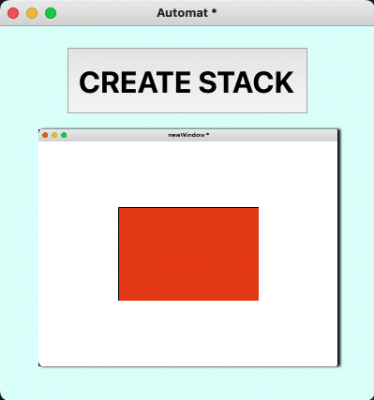Click white area left of red rectangle
This screenshot has height=400, width=374.
coord(78,254)
